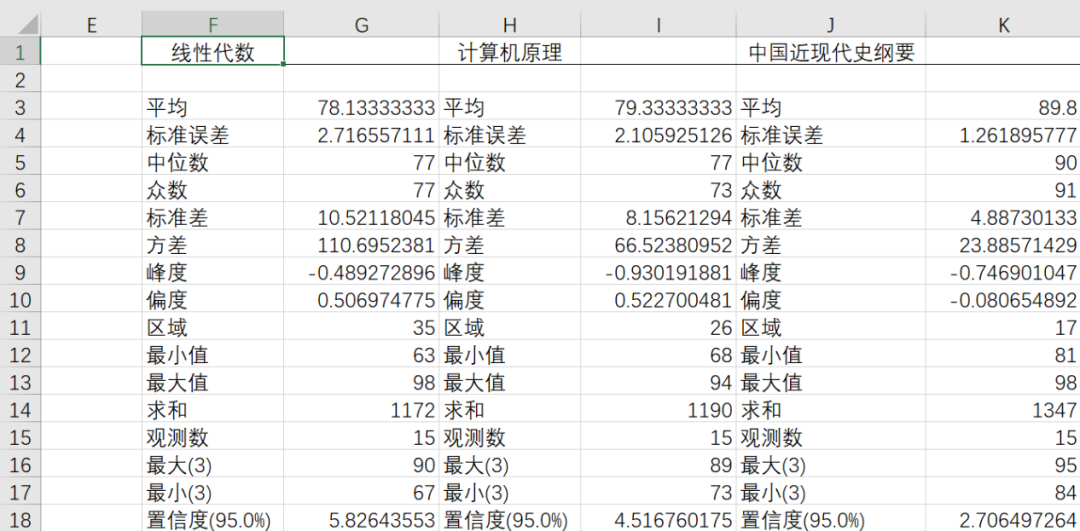Select column G header
This screenshot has width=1080, height=531.
coord(362,24)
